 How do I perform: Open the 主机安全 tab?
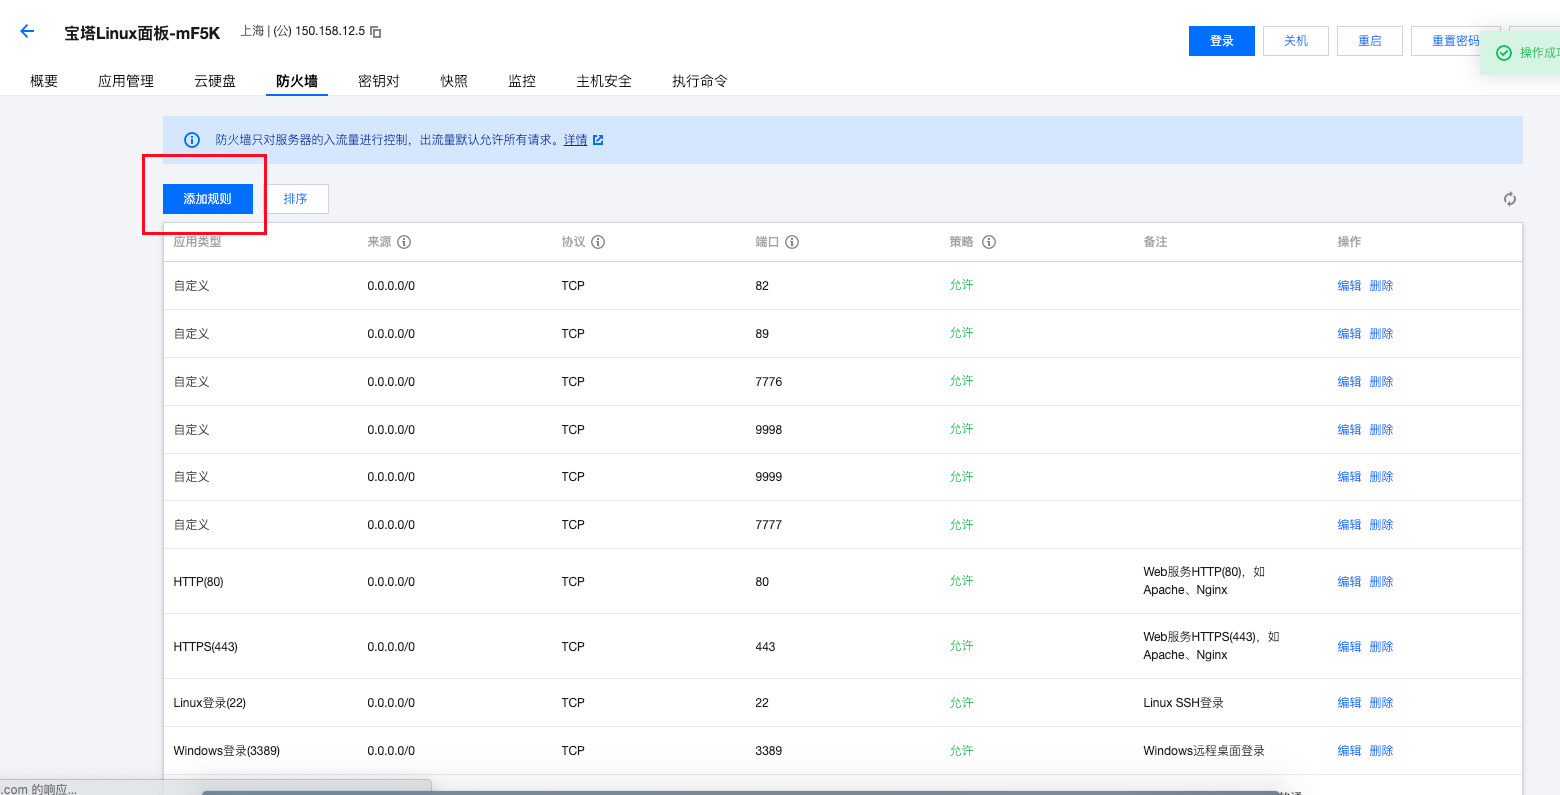click(604, 81)
